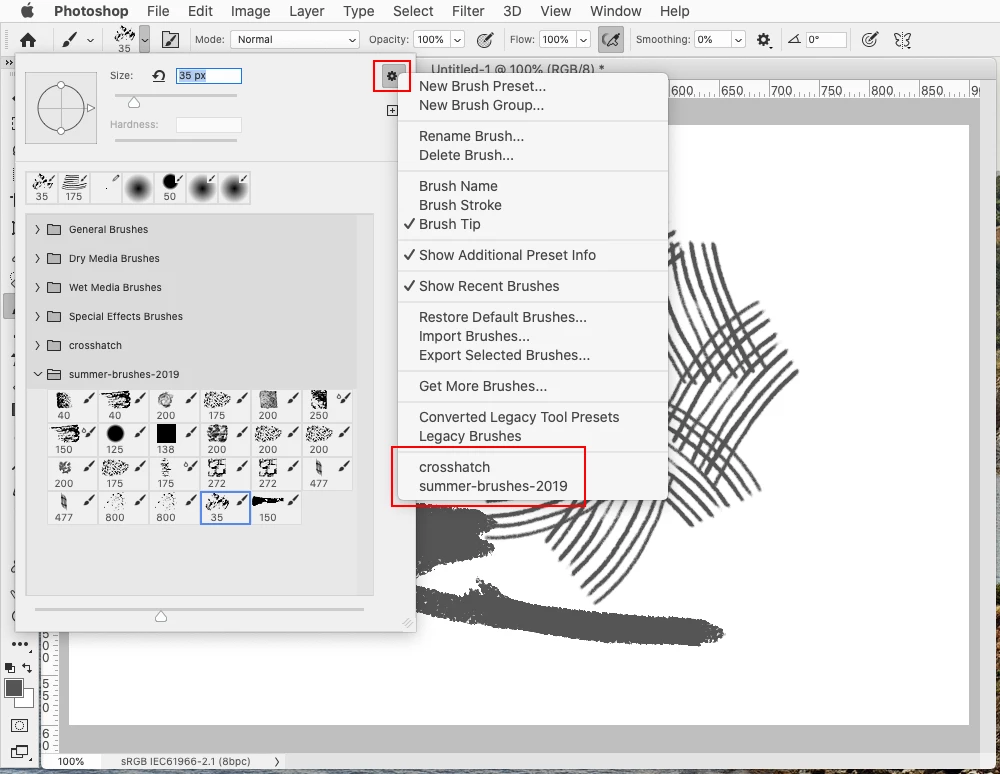Open the Window menu
This screenshot has width=1000, height=774.
click(x=615, y=11)
